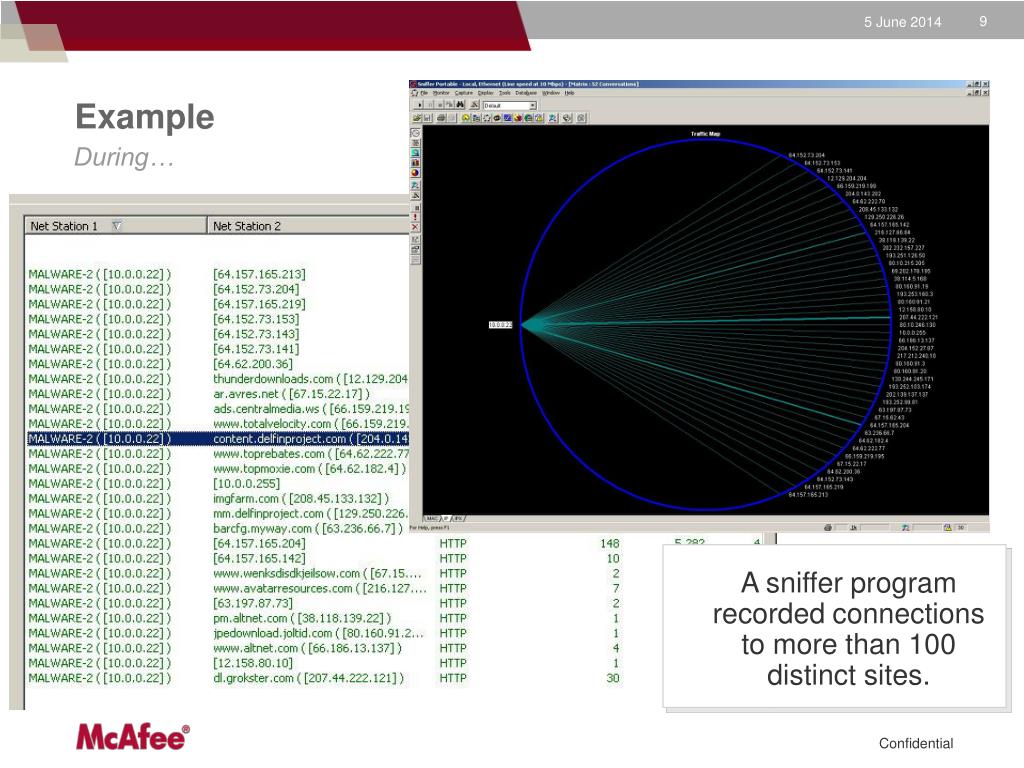Open the Display menu
This screenshot has height=768, width=1024.
pos(486,93)
